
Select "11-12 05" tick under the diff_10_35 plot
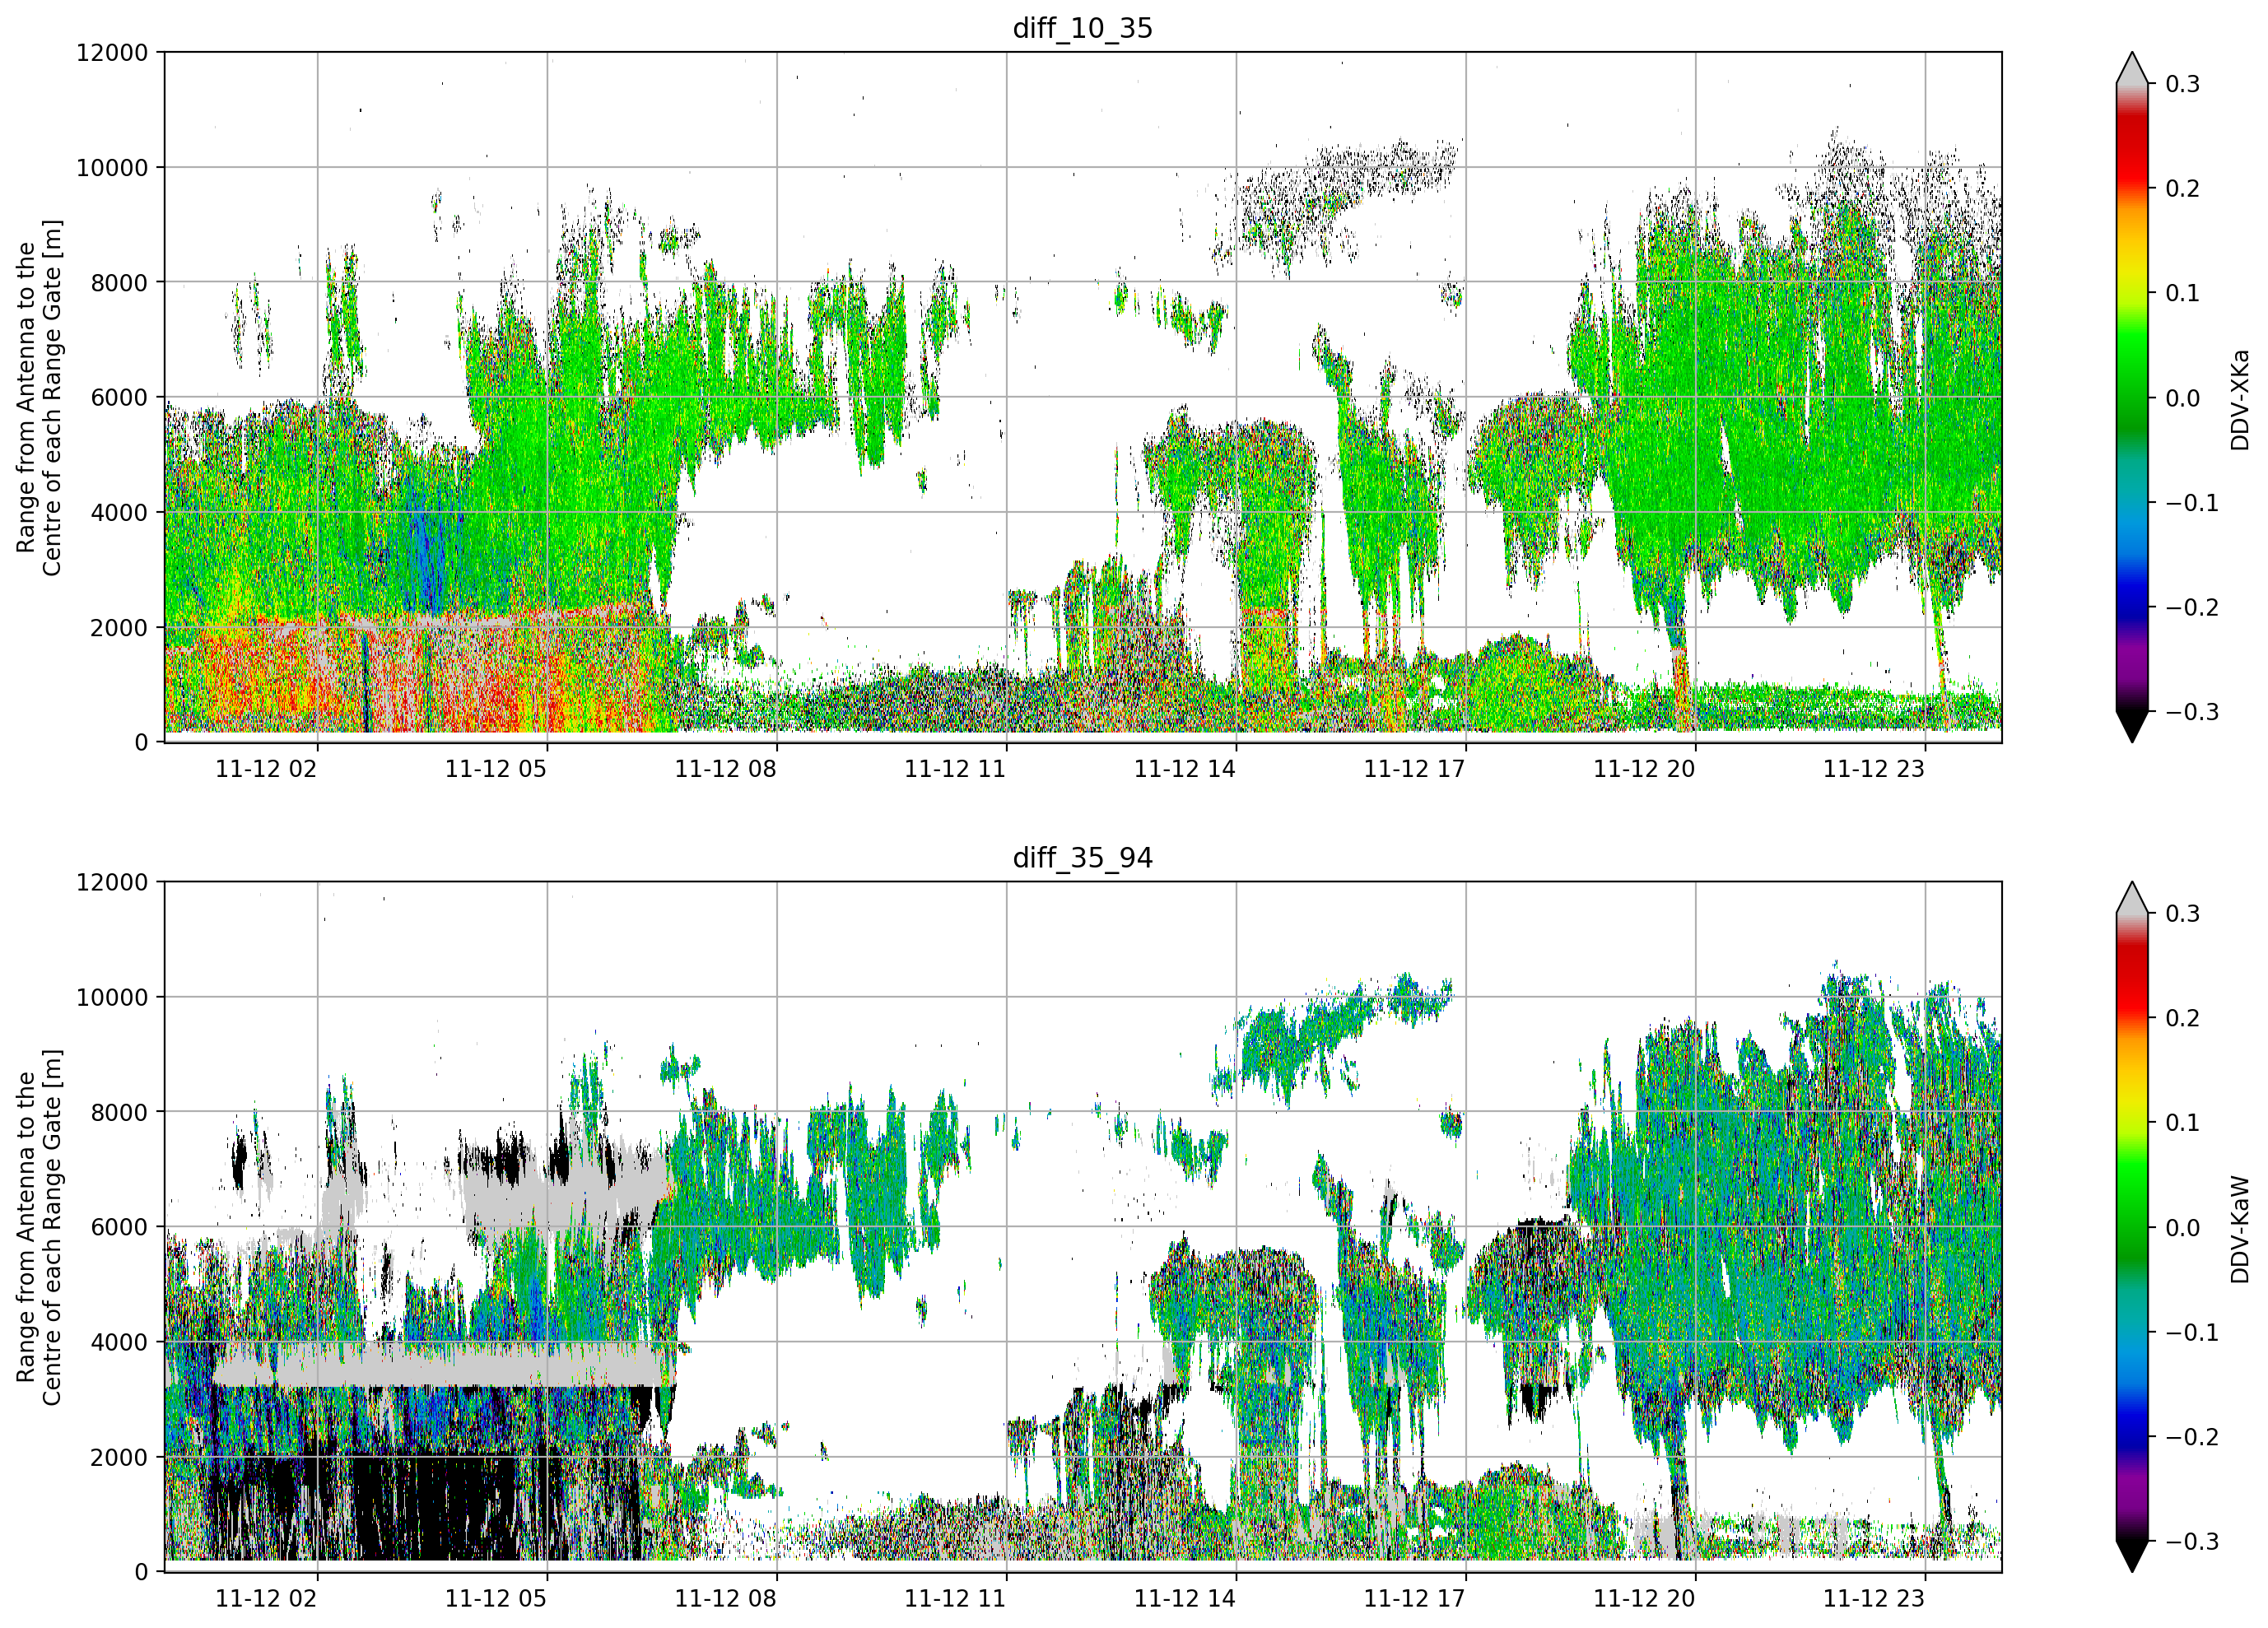coord(496,769)
